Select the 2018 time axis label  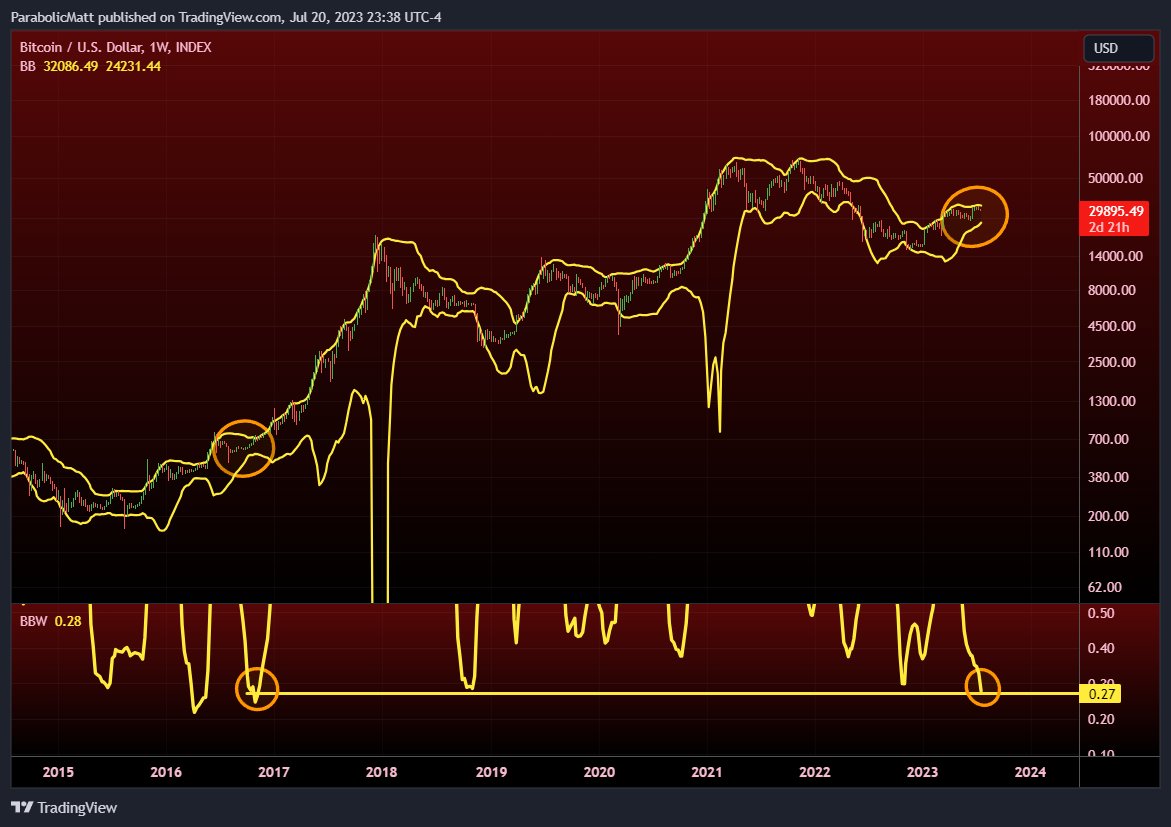[382, 772]
